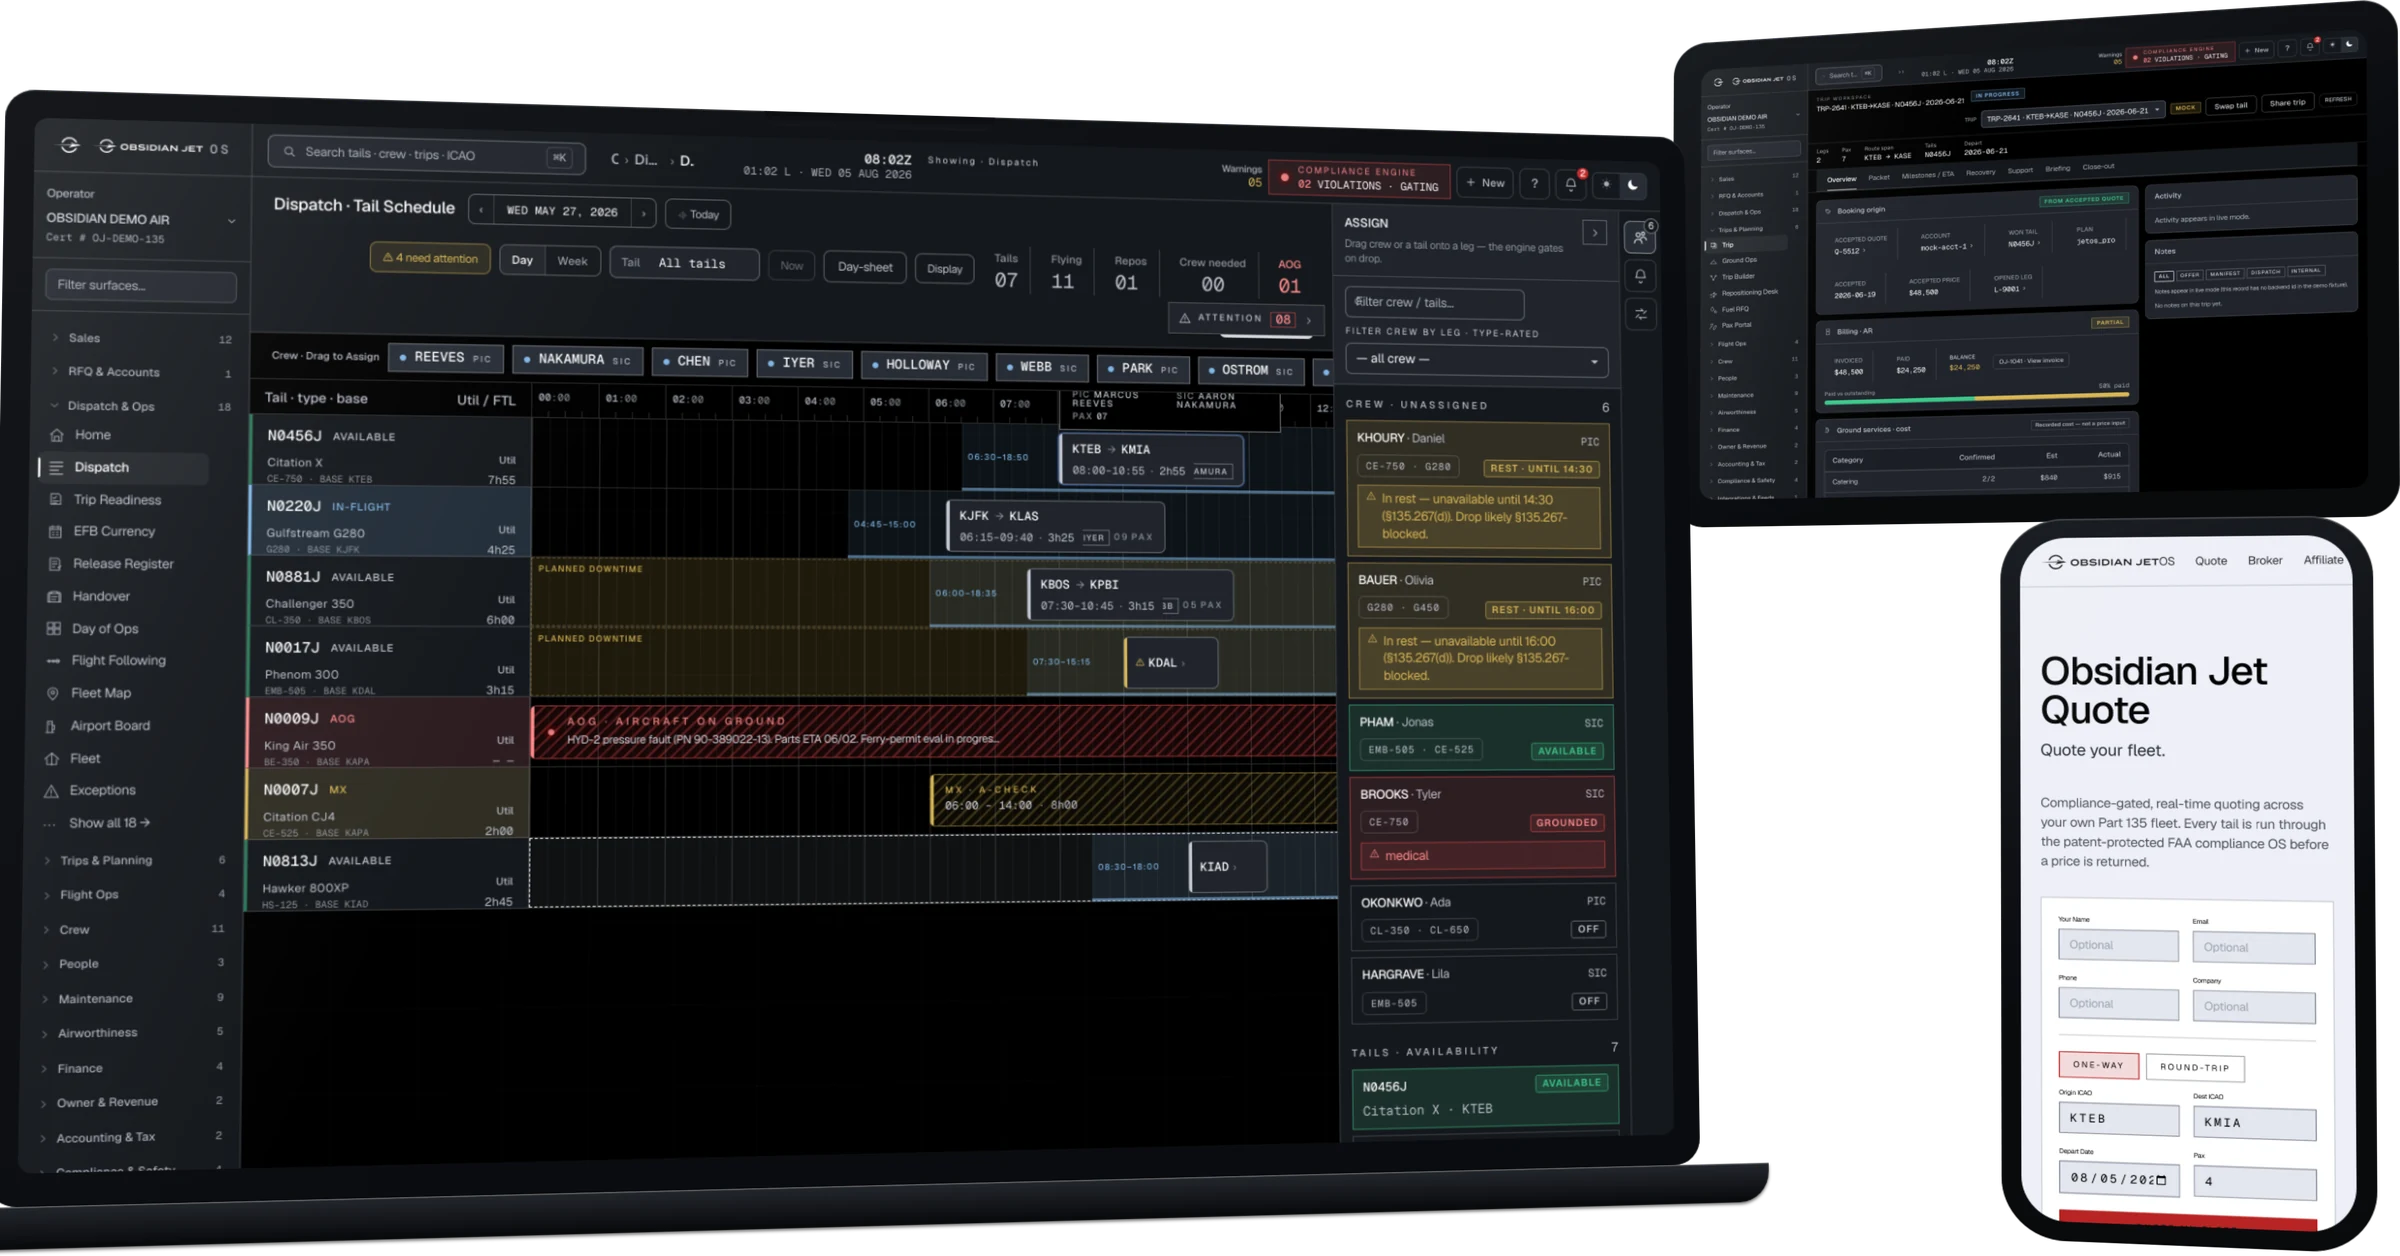The width and height of the screenshot is (2400, 1256).
Task: Switch to the Packet tab on the tablet
Action: tap(1879, 178)
